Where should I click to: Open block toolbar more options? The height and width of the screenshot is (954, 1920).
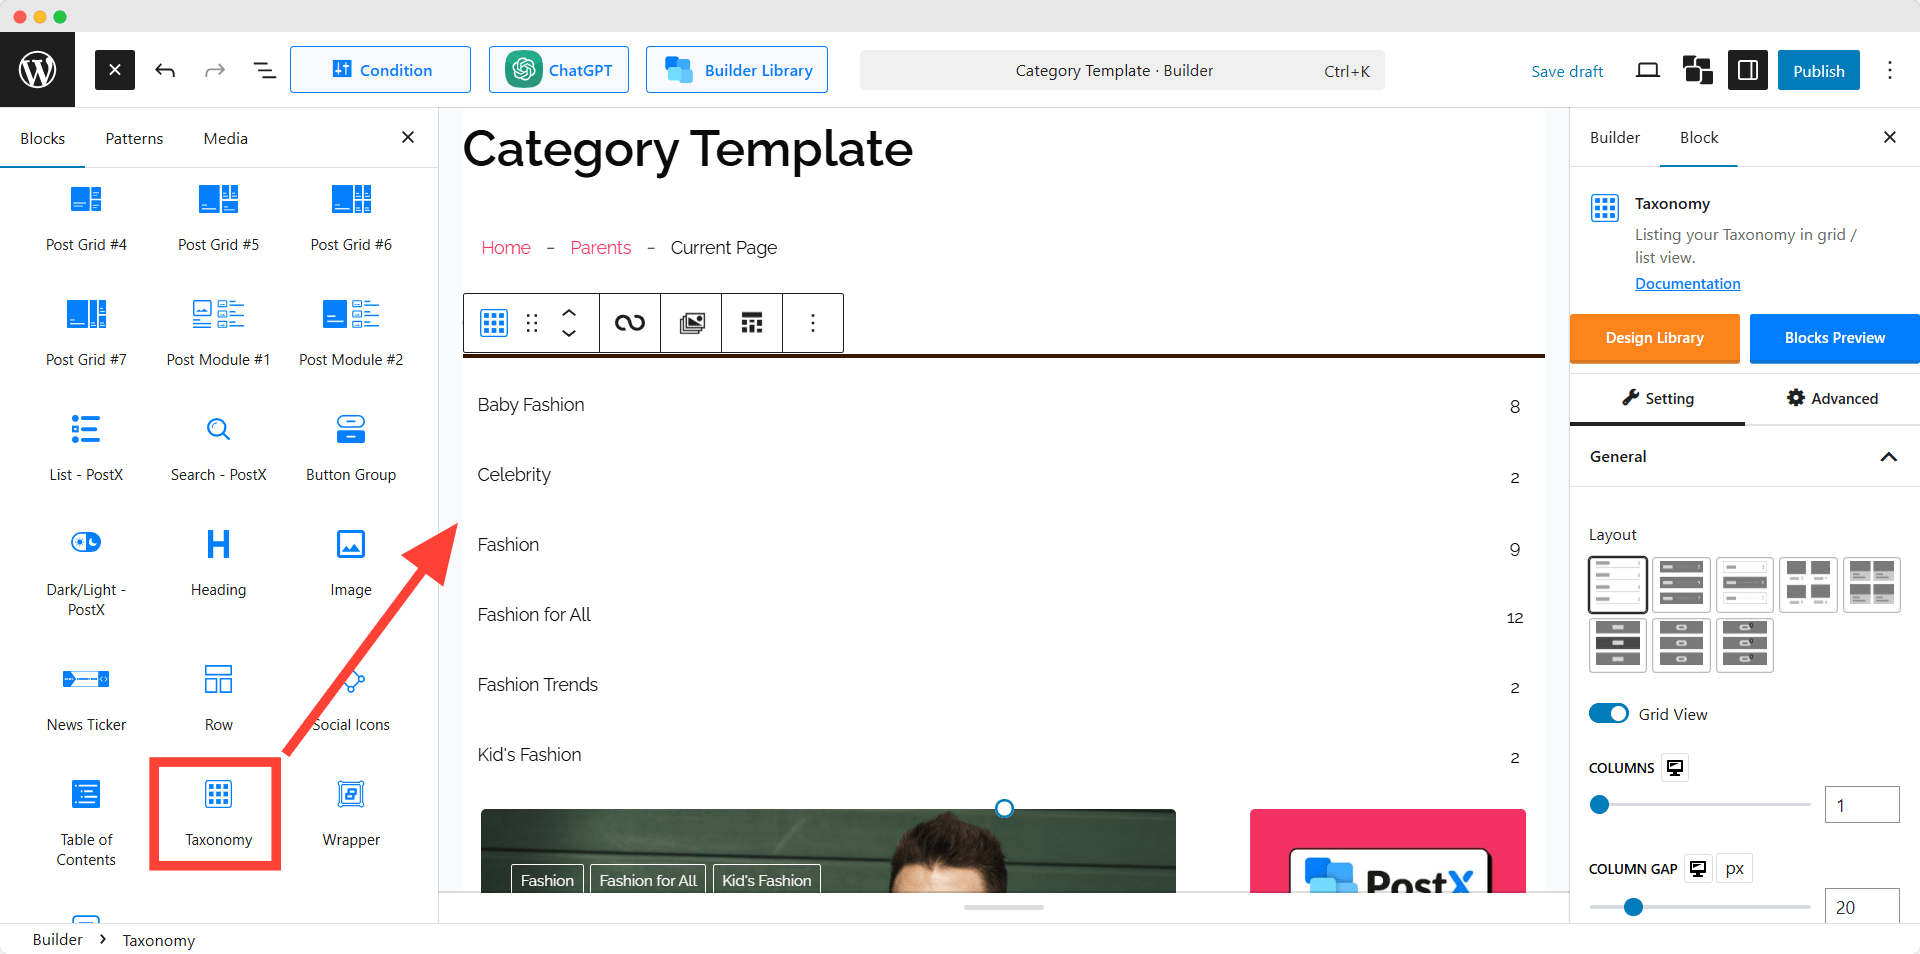813,323
